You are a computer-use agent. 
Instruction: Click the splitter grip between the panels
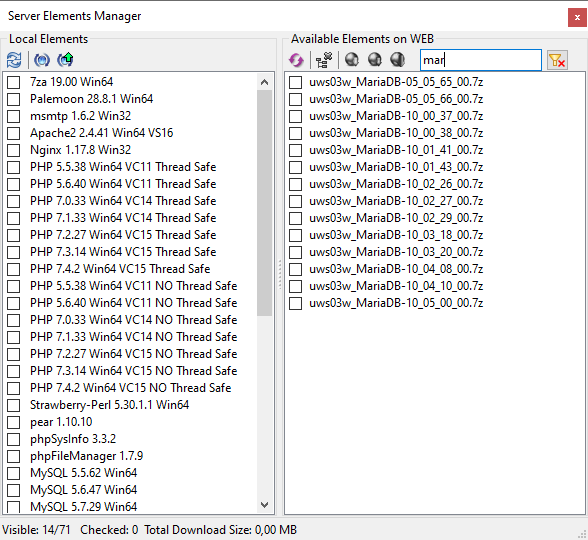[280, 274]
